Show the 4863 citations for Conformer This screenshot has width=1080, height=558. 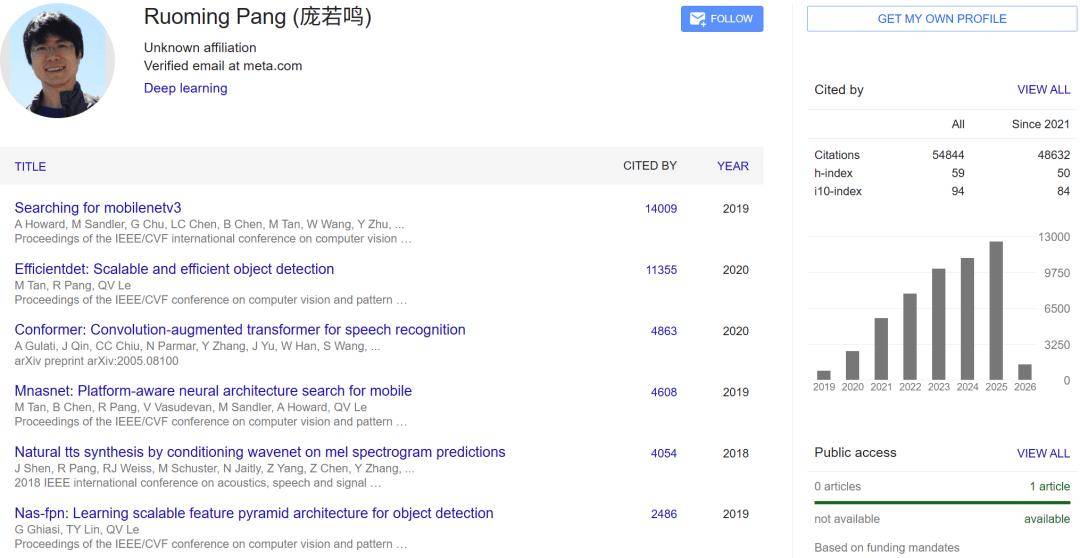click(x=664, y=331)
